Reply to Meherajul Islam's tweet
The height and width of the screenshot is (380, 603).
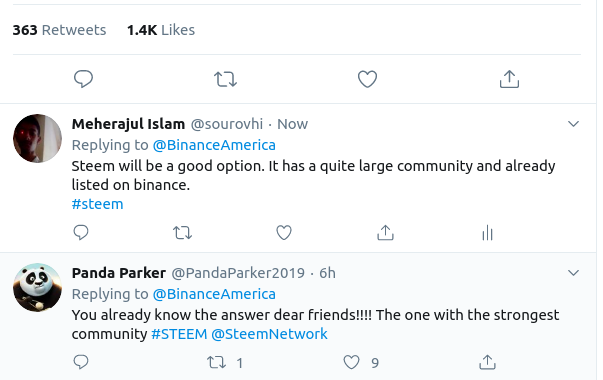81,233
